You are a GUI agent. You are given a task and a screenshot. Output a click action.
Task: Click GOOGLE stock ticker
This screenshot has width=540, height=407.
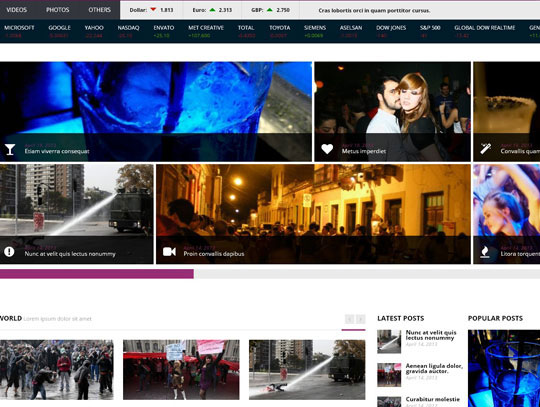[x=59, y=31]
